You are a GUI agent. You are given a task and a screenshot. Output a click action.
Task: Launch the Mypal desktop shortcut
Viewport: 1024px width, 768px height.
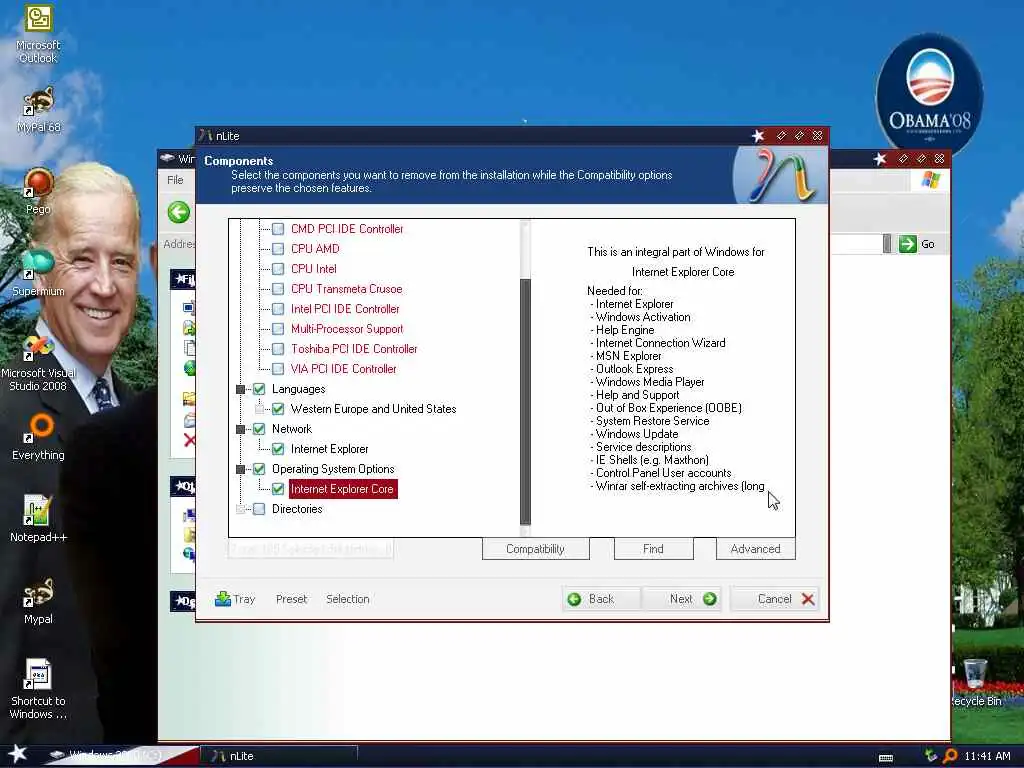38,600
